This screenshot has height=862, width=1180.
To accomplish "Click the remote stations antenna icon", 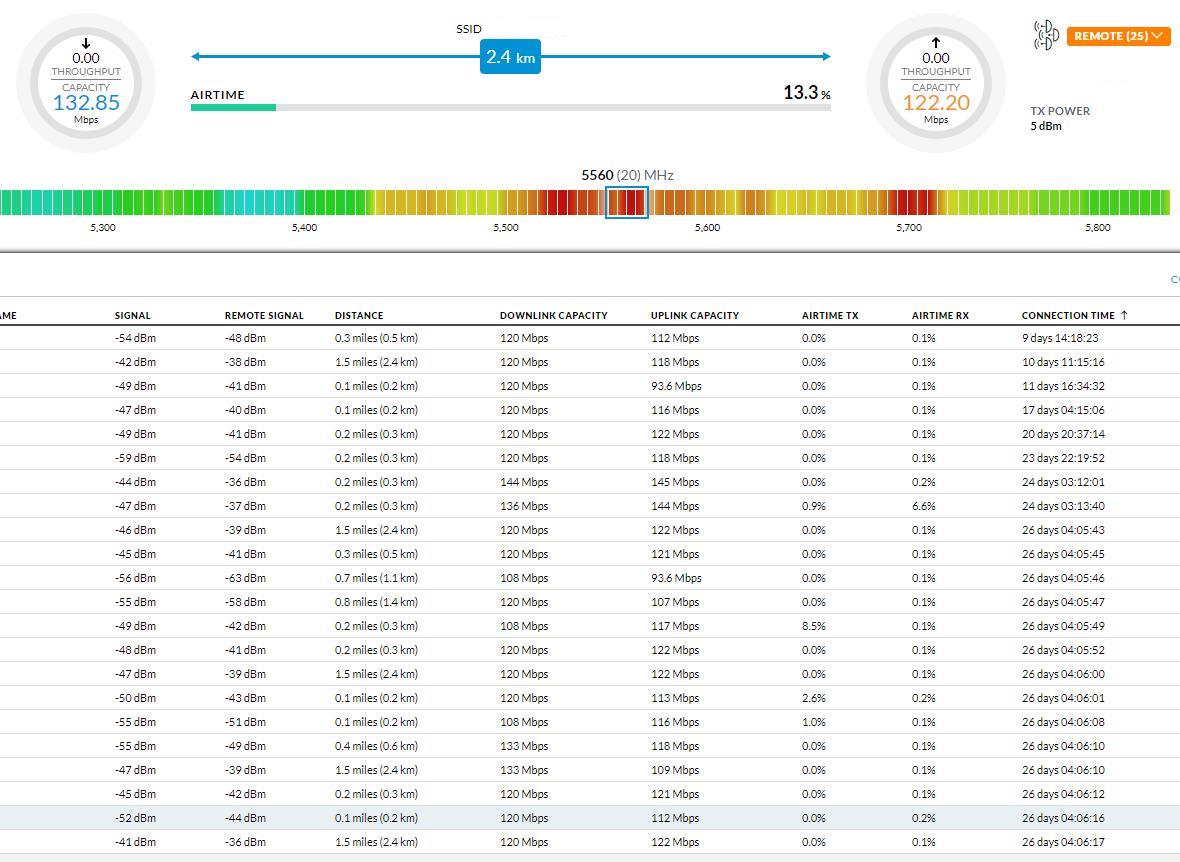I will [x=1046, y=35].
